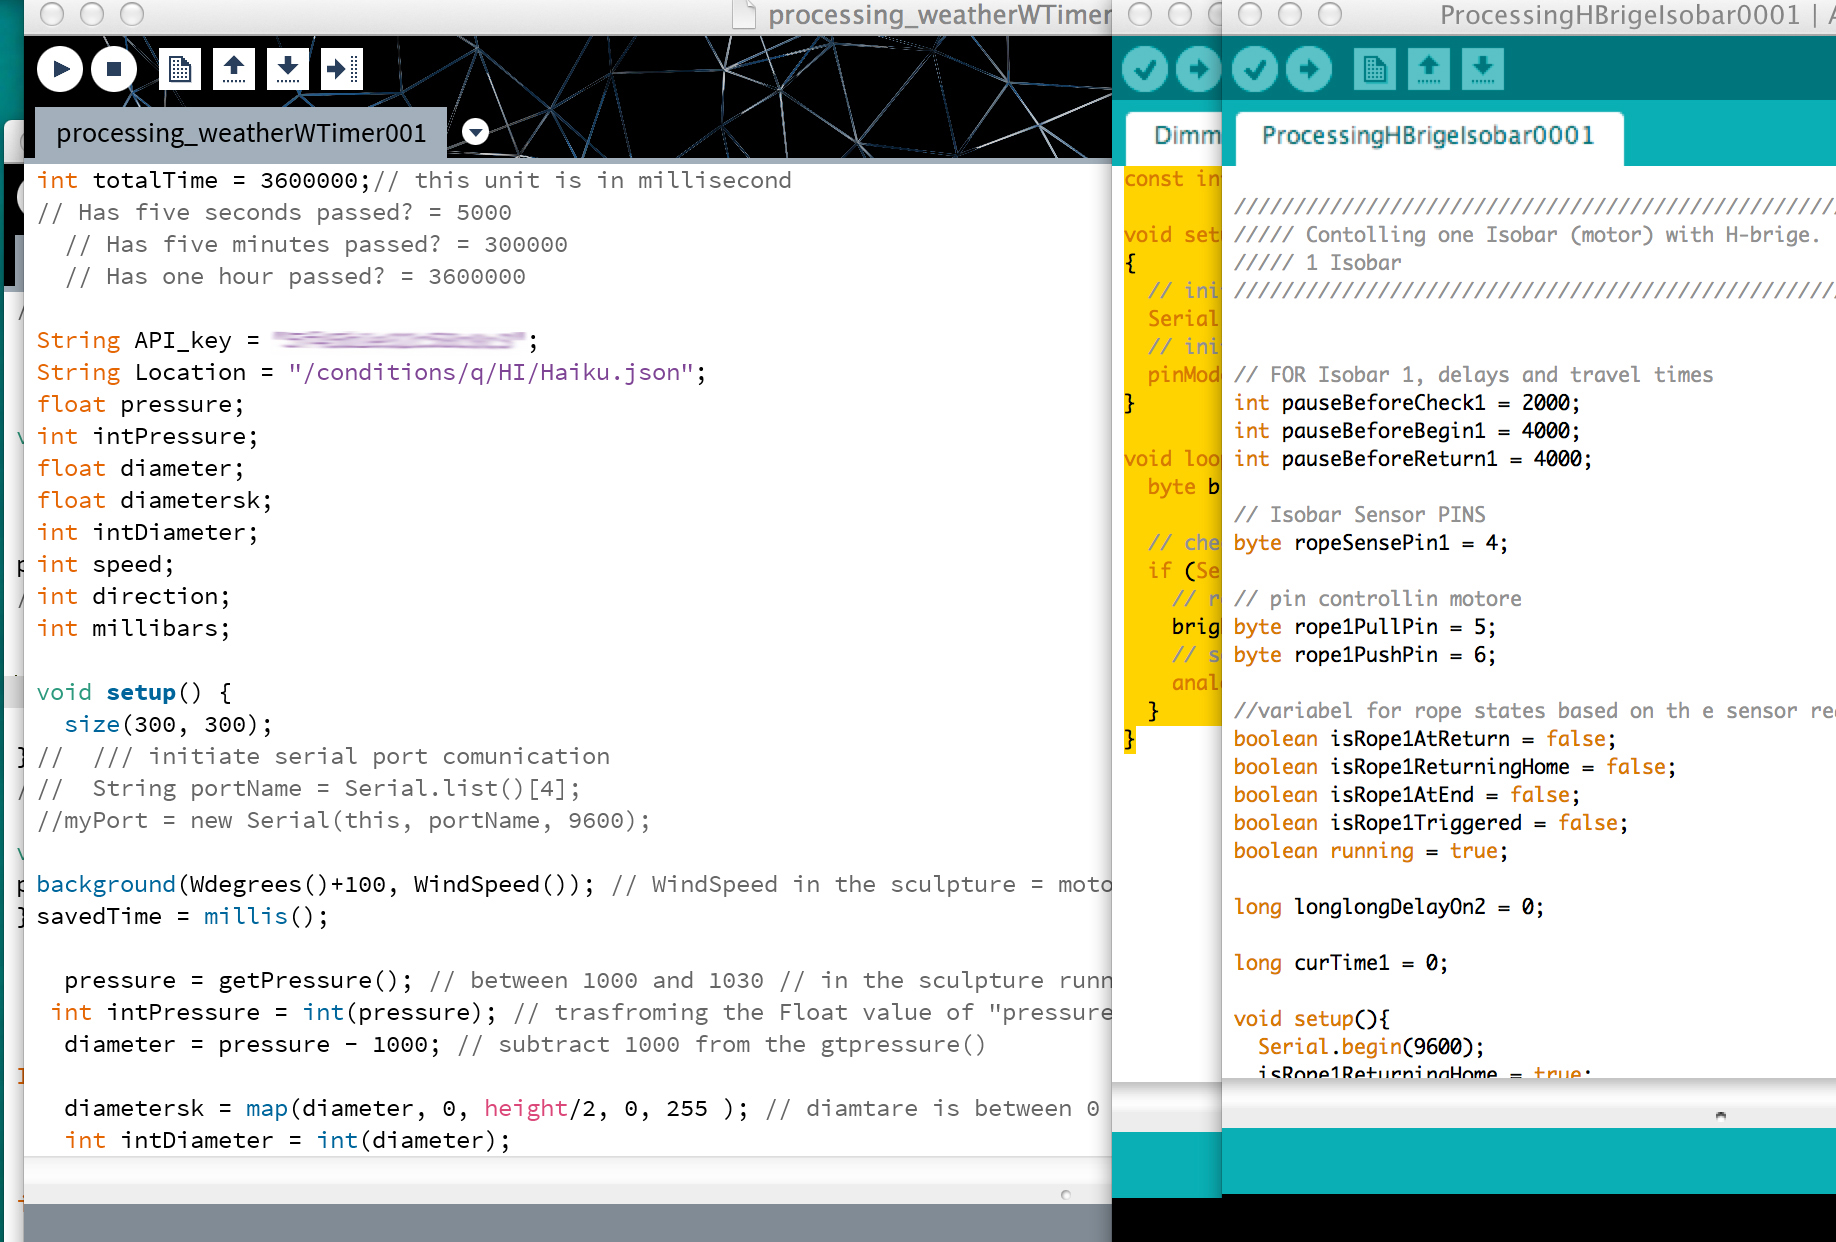The image size is (1836, 1242).
Task: Create new sketch in ProcessingHBrigeIsobar0001 window
Action: coord(1375,69)
